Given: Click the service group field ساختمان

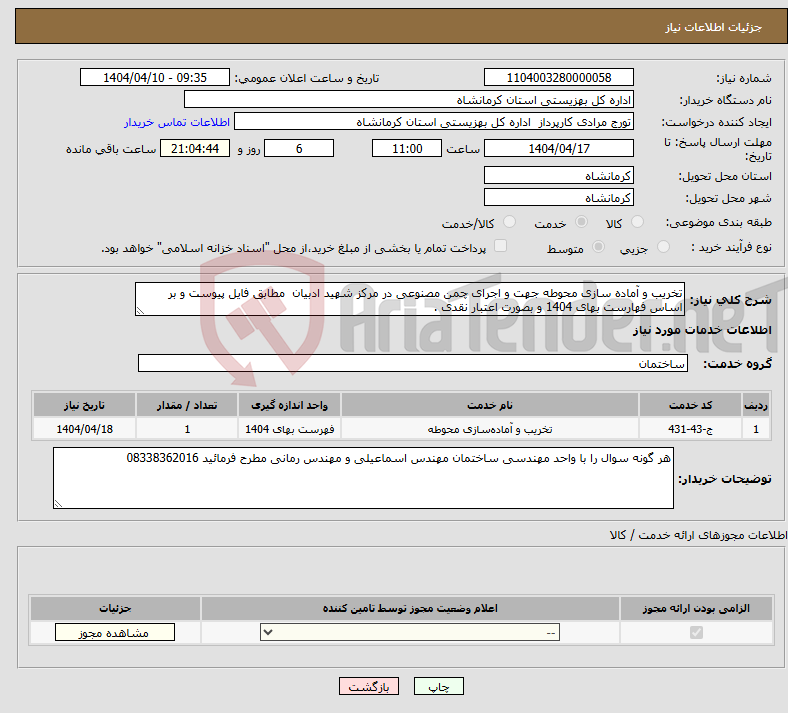Looking at the screenshot, I should (x=413, y=363).
